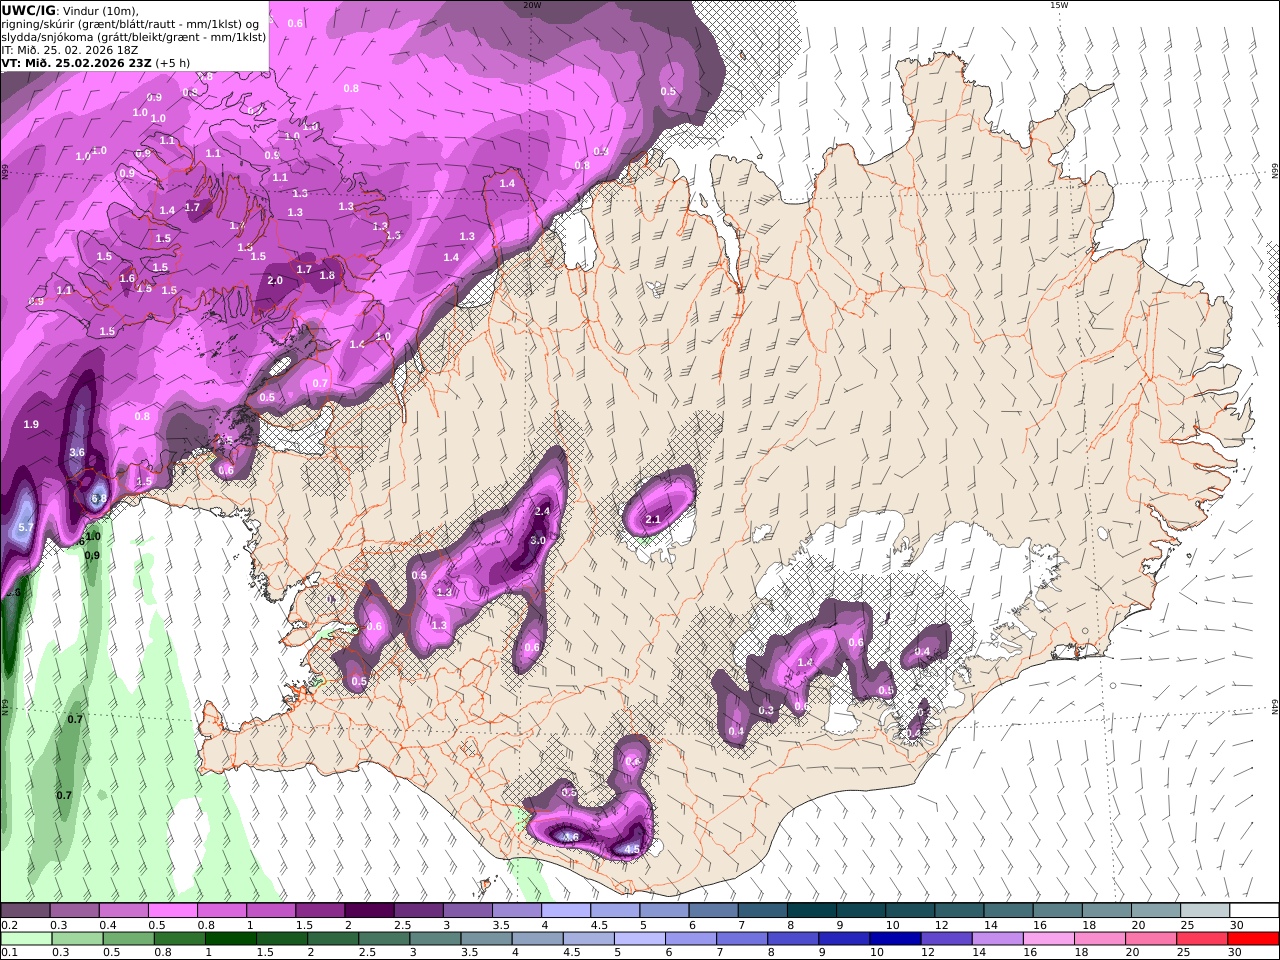
Task: Click the '0.1' label on the rain legend
Action: 8,953
